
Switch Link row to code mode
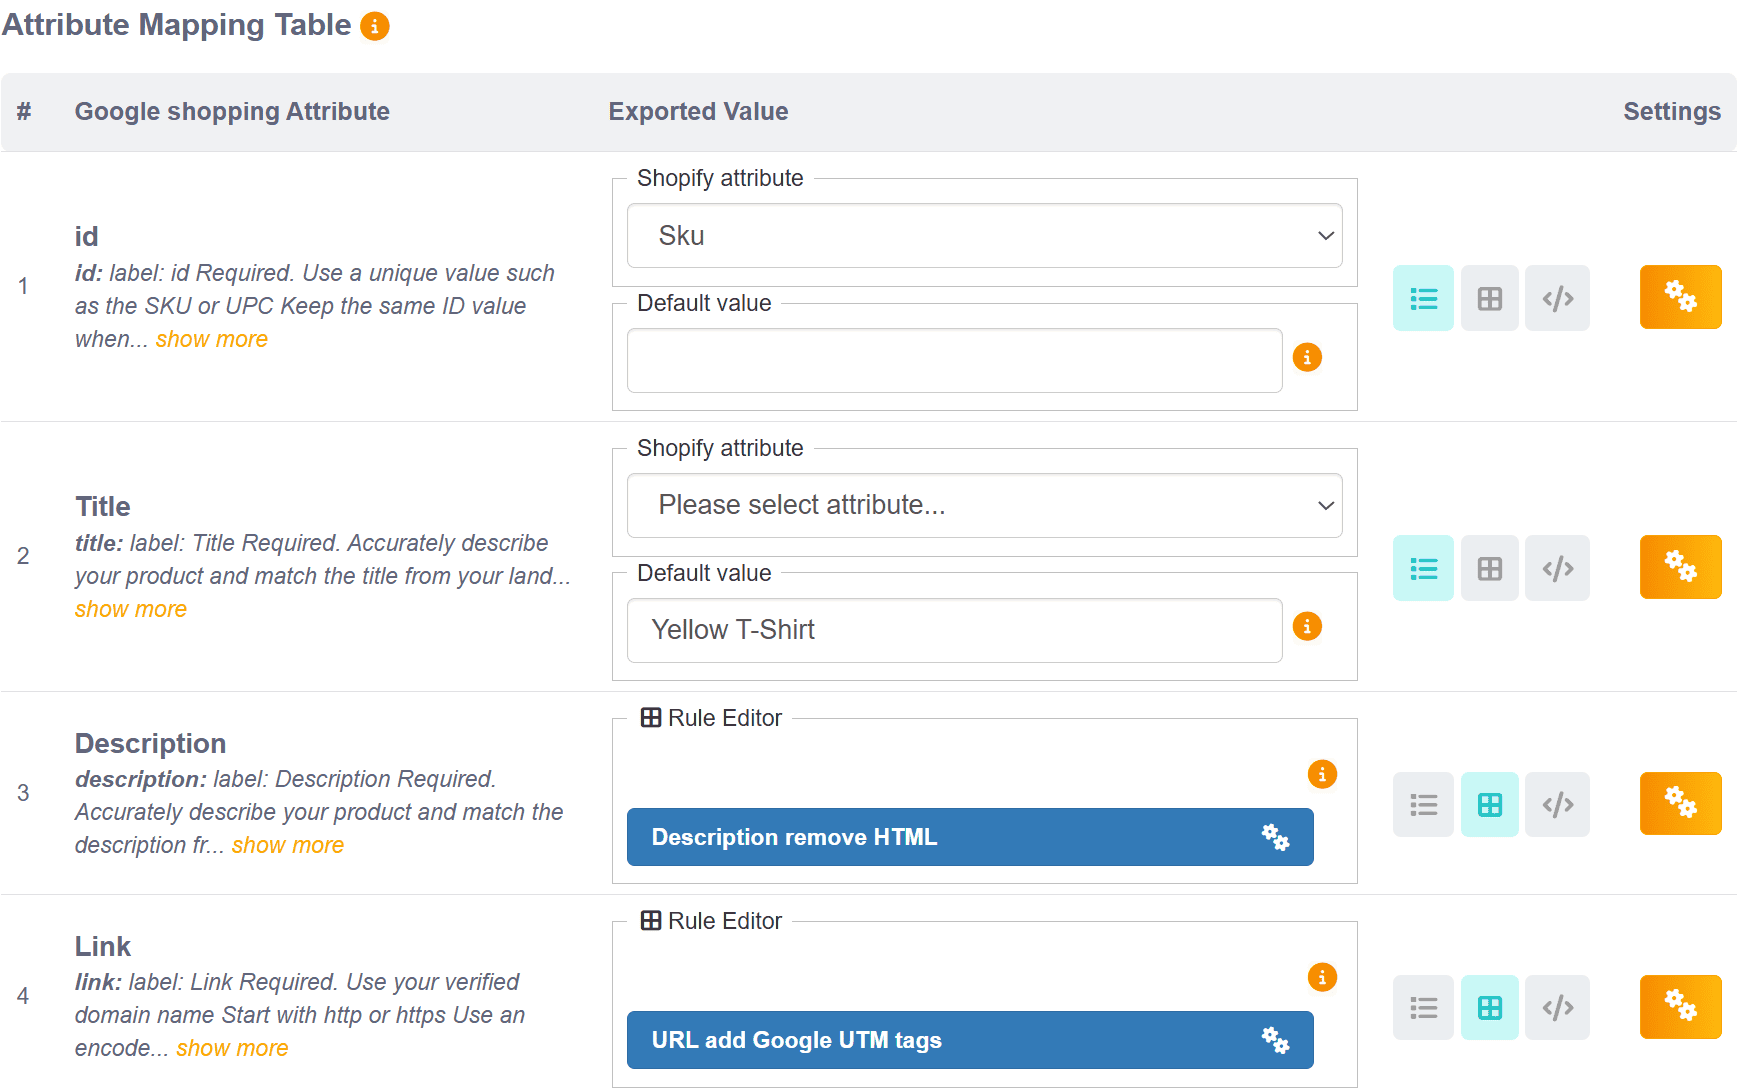pos(1556,1007)
